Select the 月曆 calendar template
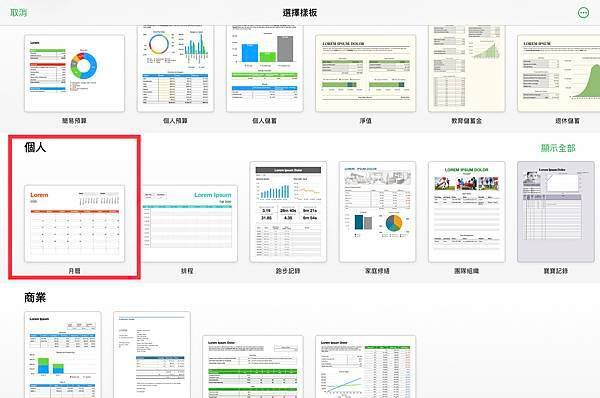The height and width of the screenshot is (398, 600). [75, 223]
